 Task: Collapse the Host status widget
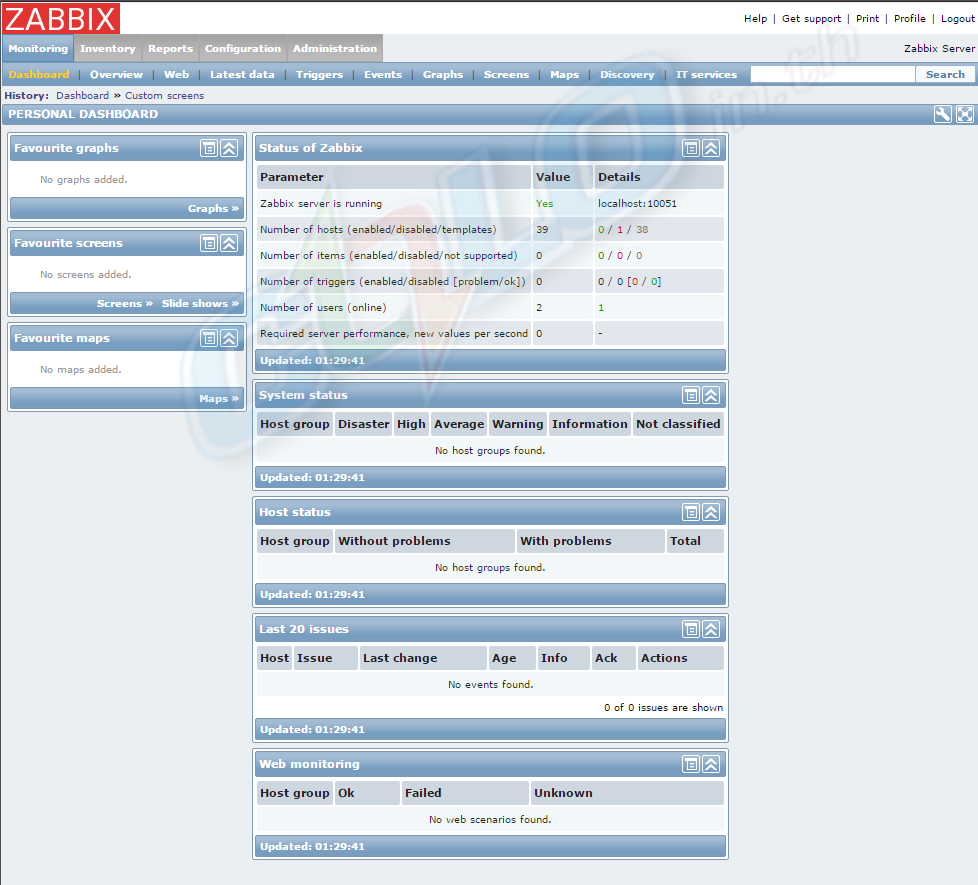(711, 512)
